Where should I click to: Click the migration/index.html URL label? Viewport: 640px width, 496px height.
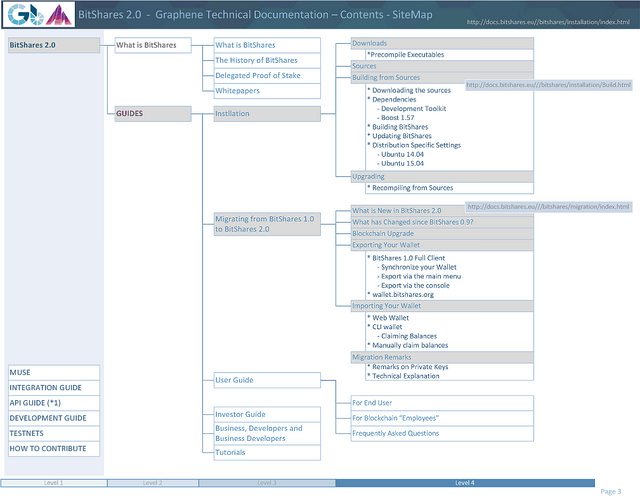(549, 207)
